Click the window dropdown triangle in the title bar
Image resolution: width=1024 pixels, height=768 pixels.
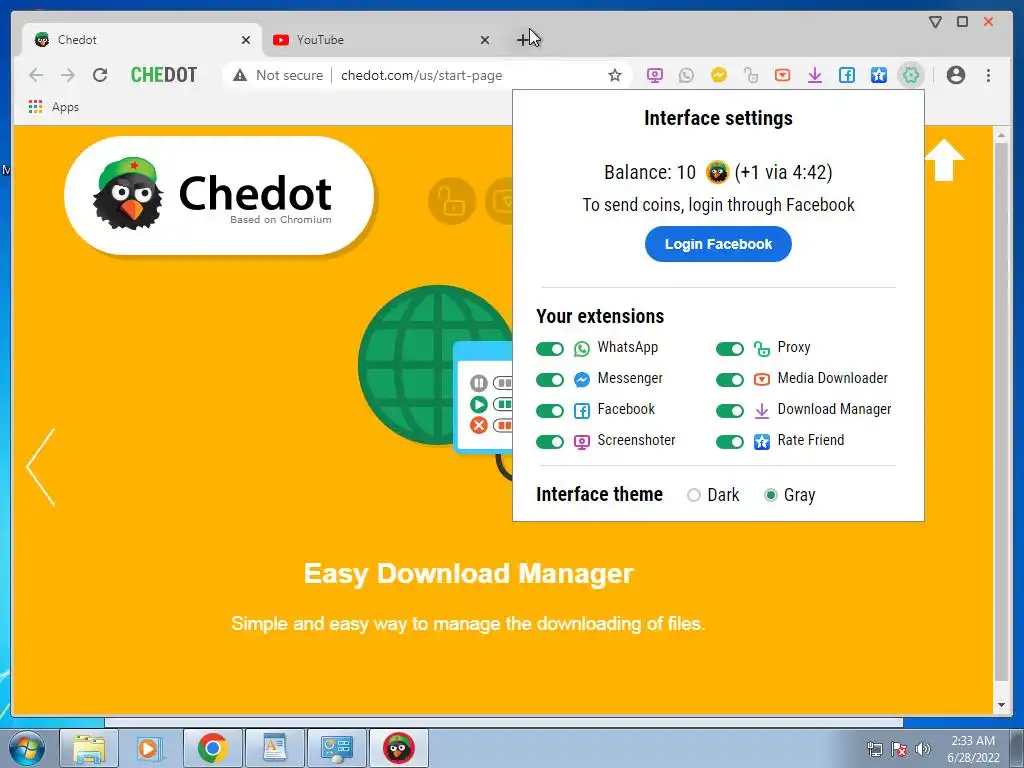point(935,22)
